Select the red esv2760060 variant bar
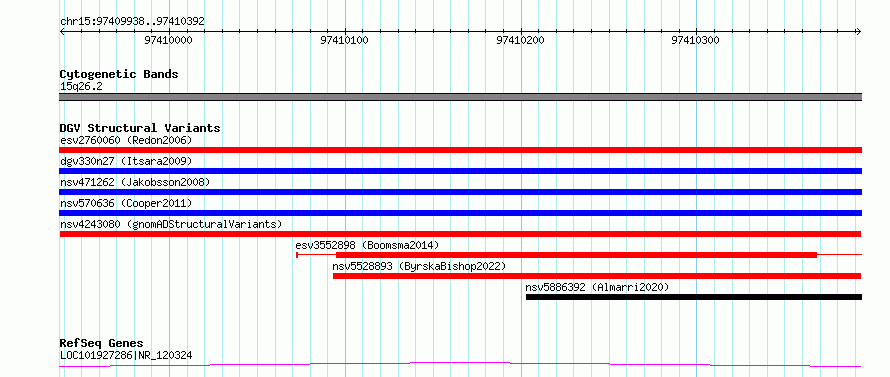The image size is (890, 377). click(461, 150)
